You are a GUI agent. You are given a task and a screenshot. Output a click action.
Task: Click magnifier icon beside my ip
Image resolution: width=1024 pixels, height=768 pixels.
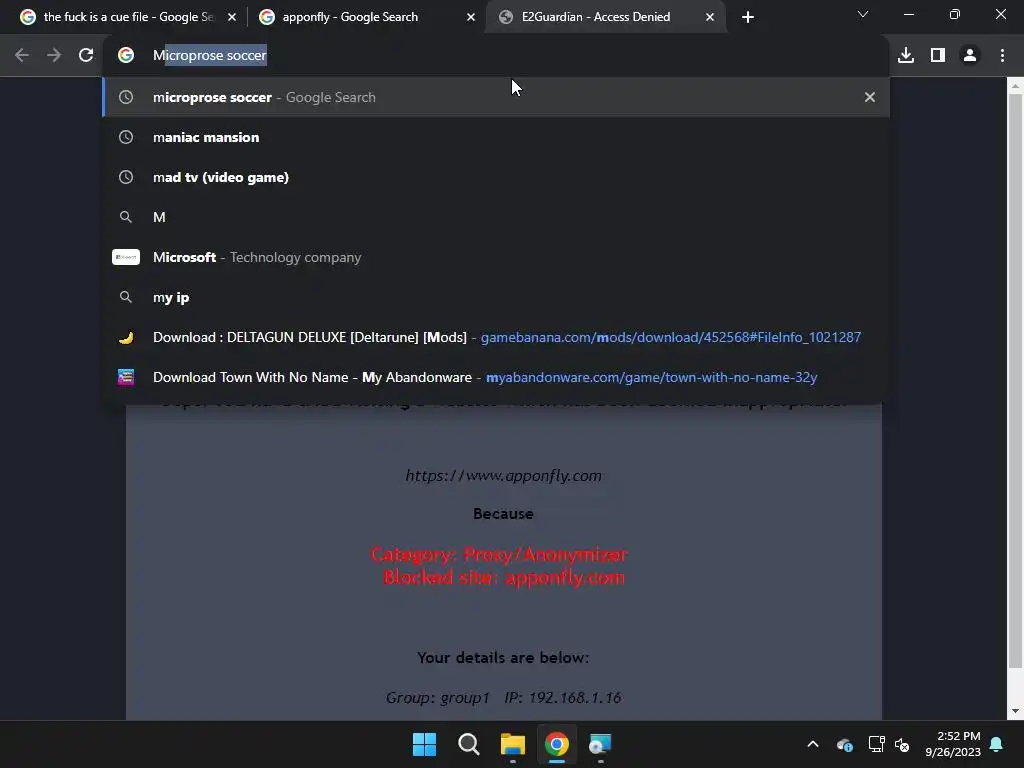126,297
